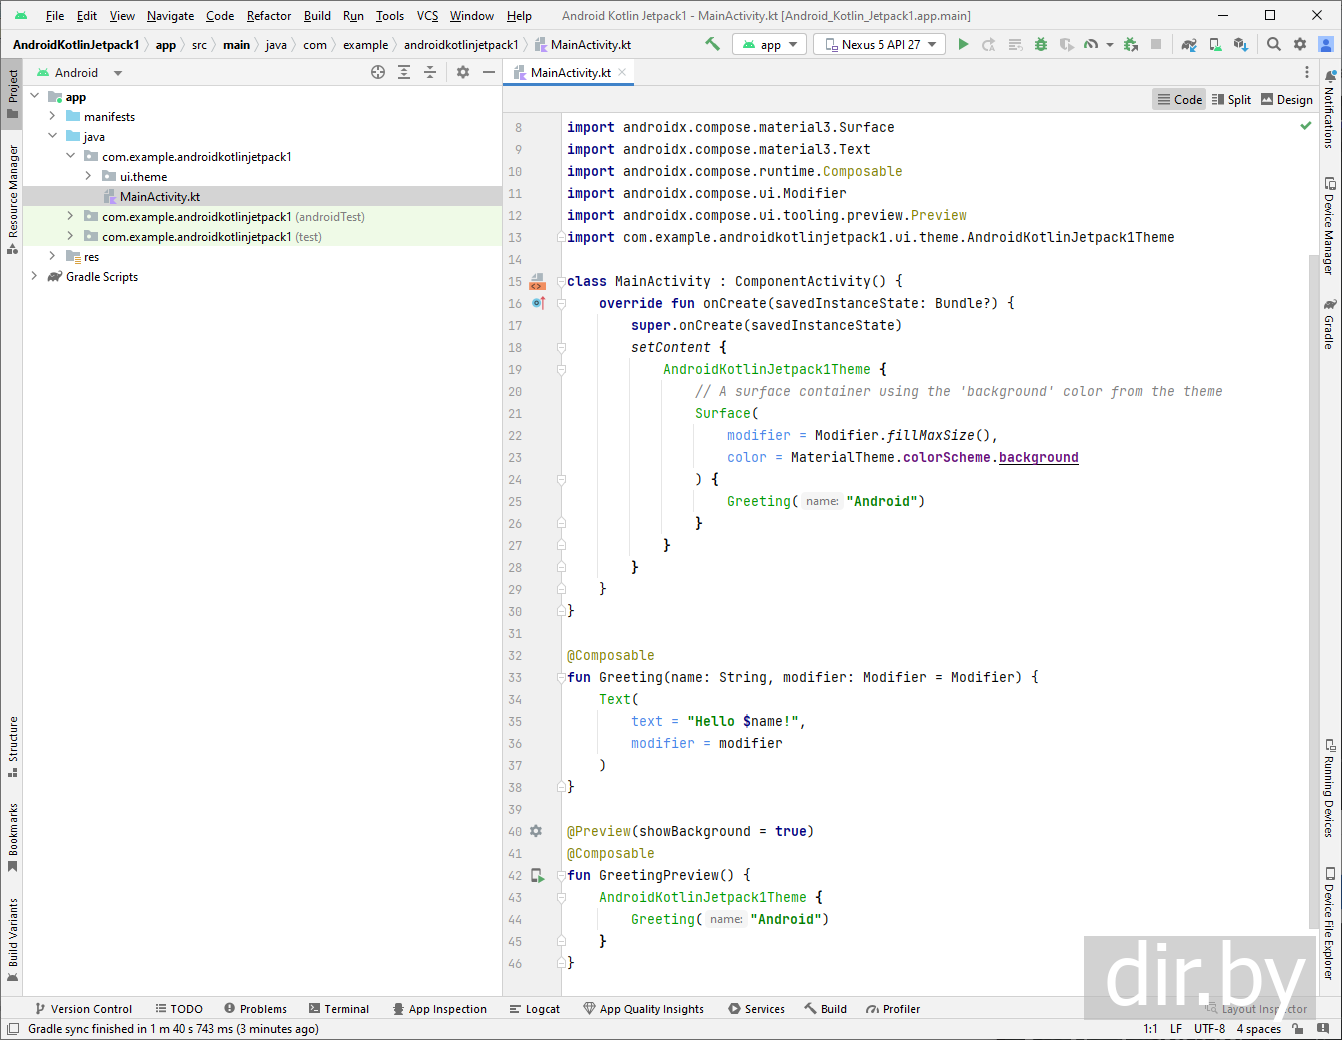The width and height of the screenshot is (1342, 1040).
Task: Switch editor to Design view mode
Action: (1287, 99)
